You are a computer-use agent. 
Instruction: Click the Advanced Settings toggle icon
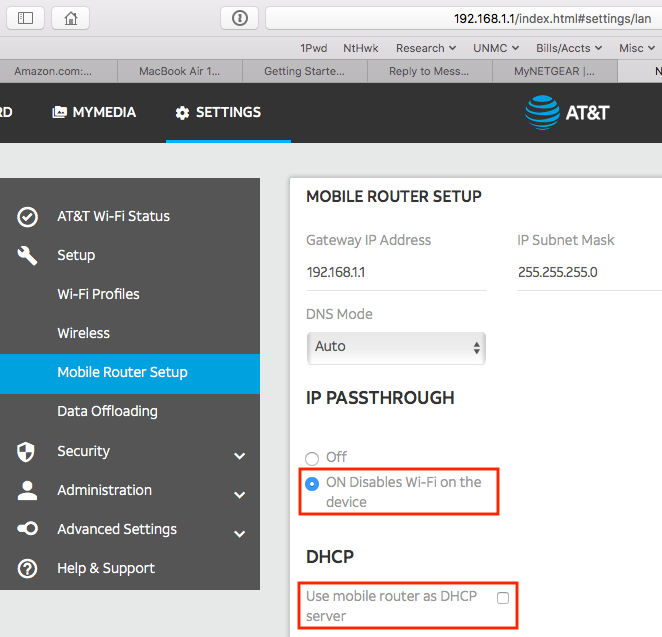(x=28, y=529)
